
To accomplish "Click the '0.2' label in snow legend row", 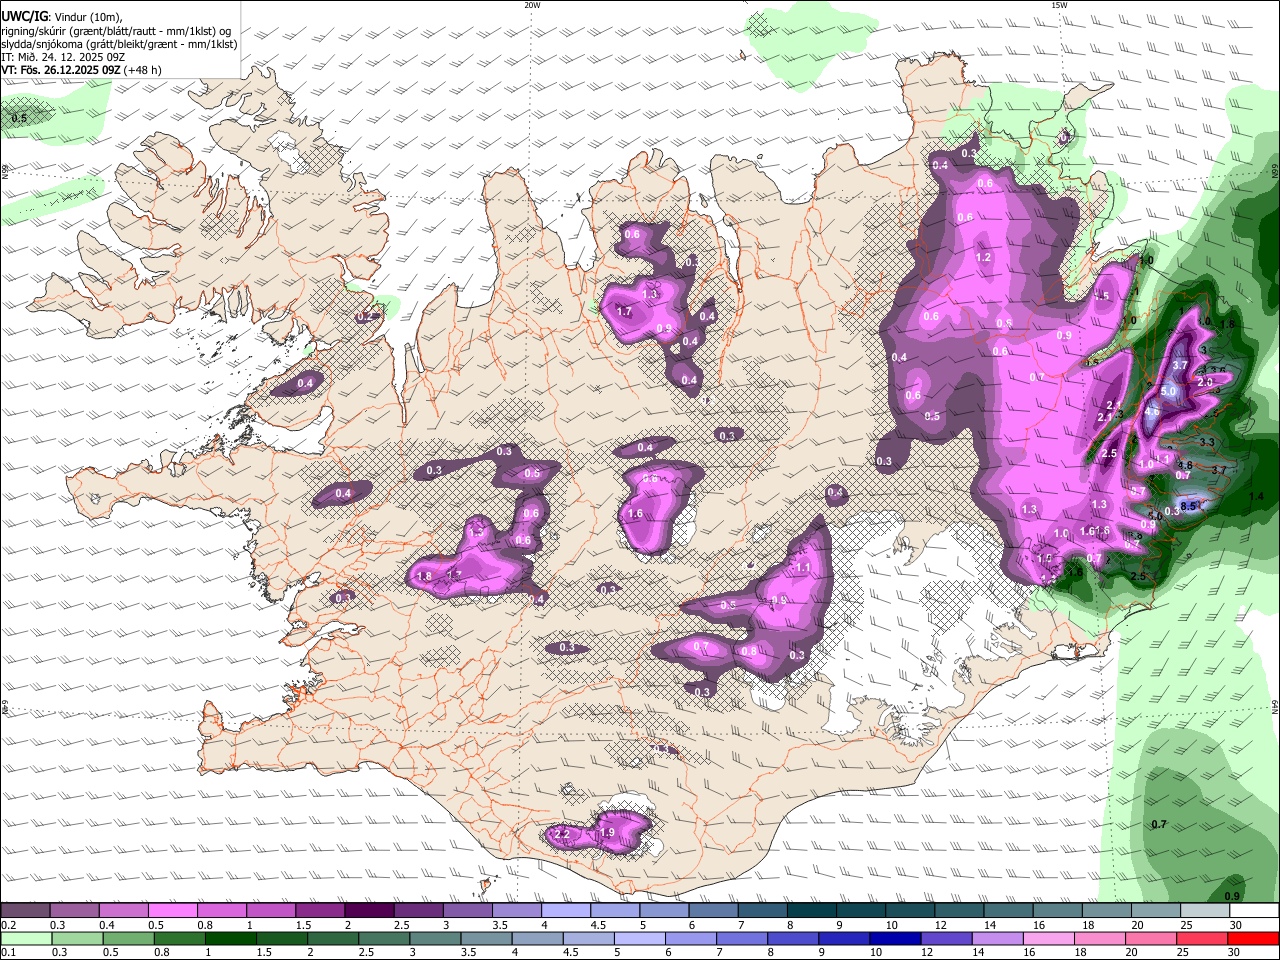I will click(7, 925).
